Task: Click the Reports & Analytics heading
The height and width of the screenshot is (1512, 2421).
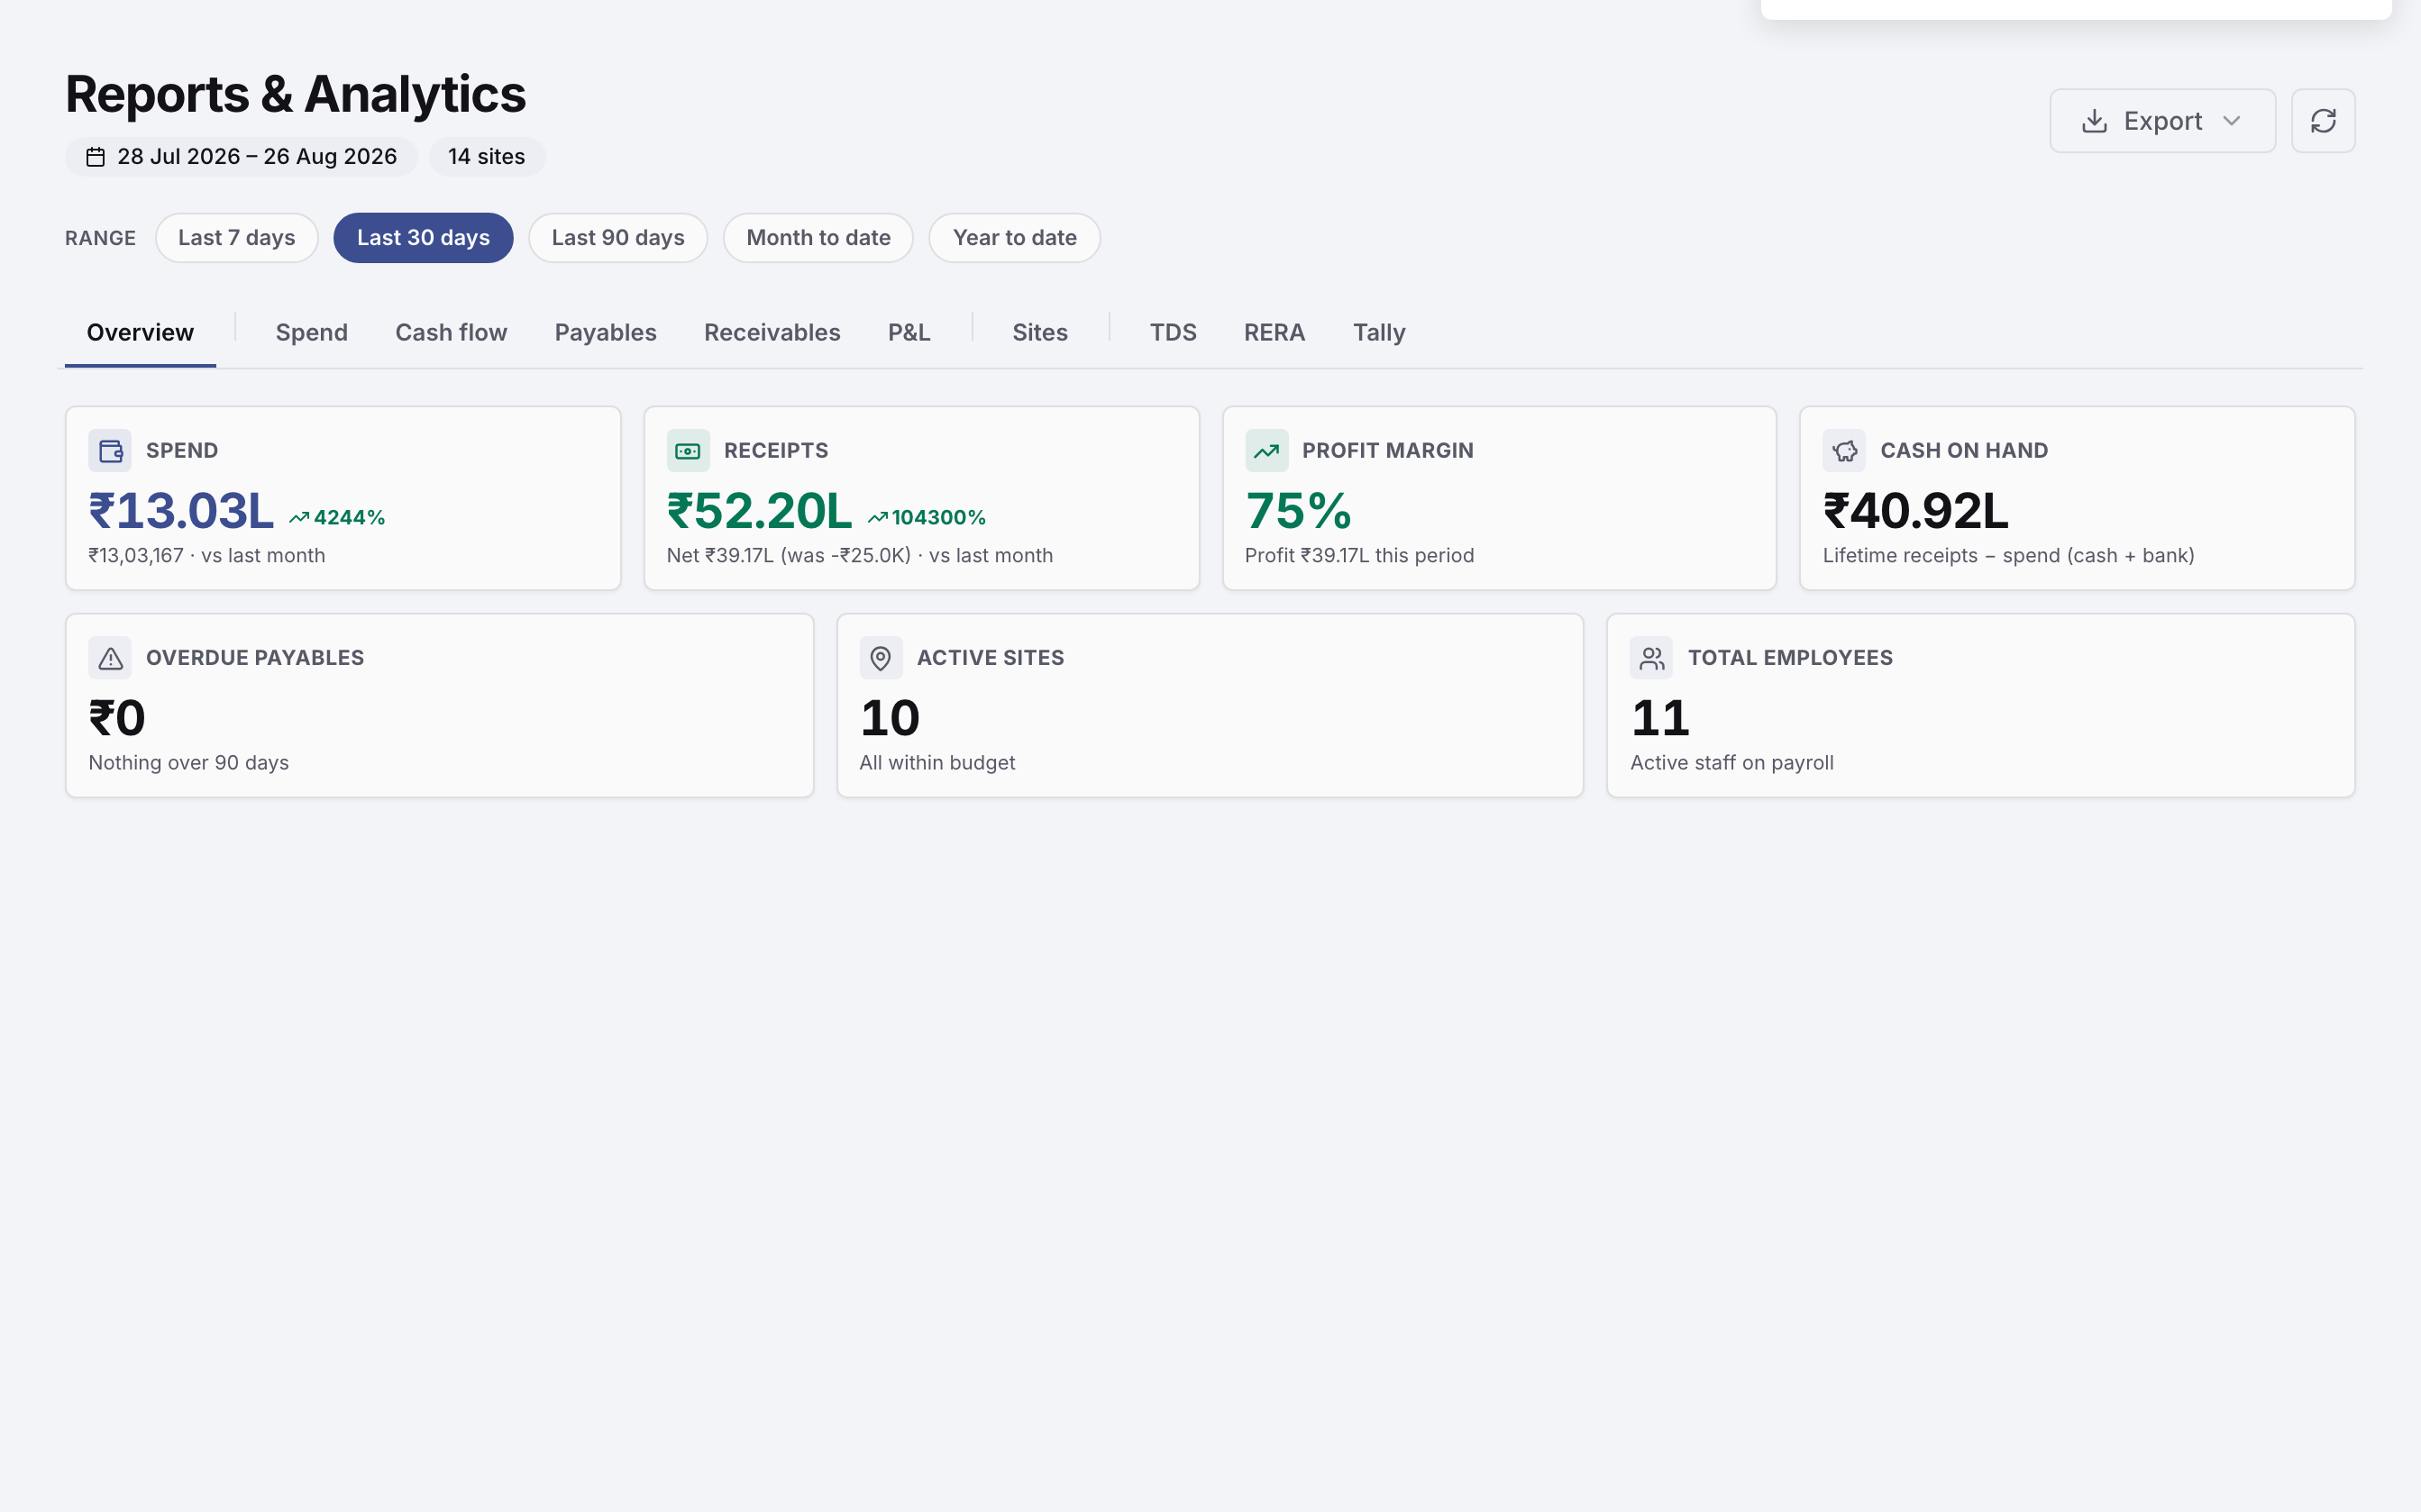Action: click(x=295, y=94)
